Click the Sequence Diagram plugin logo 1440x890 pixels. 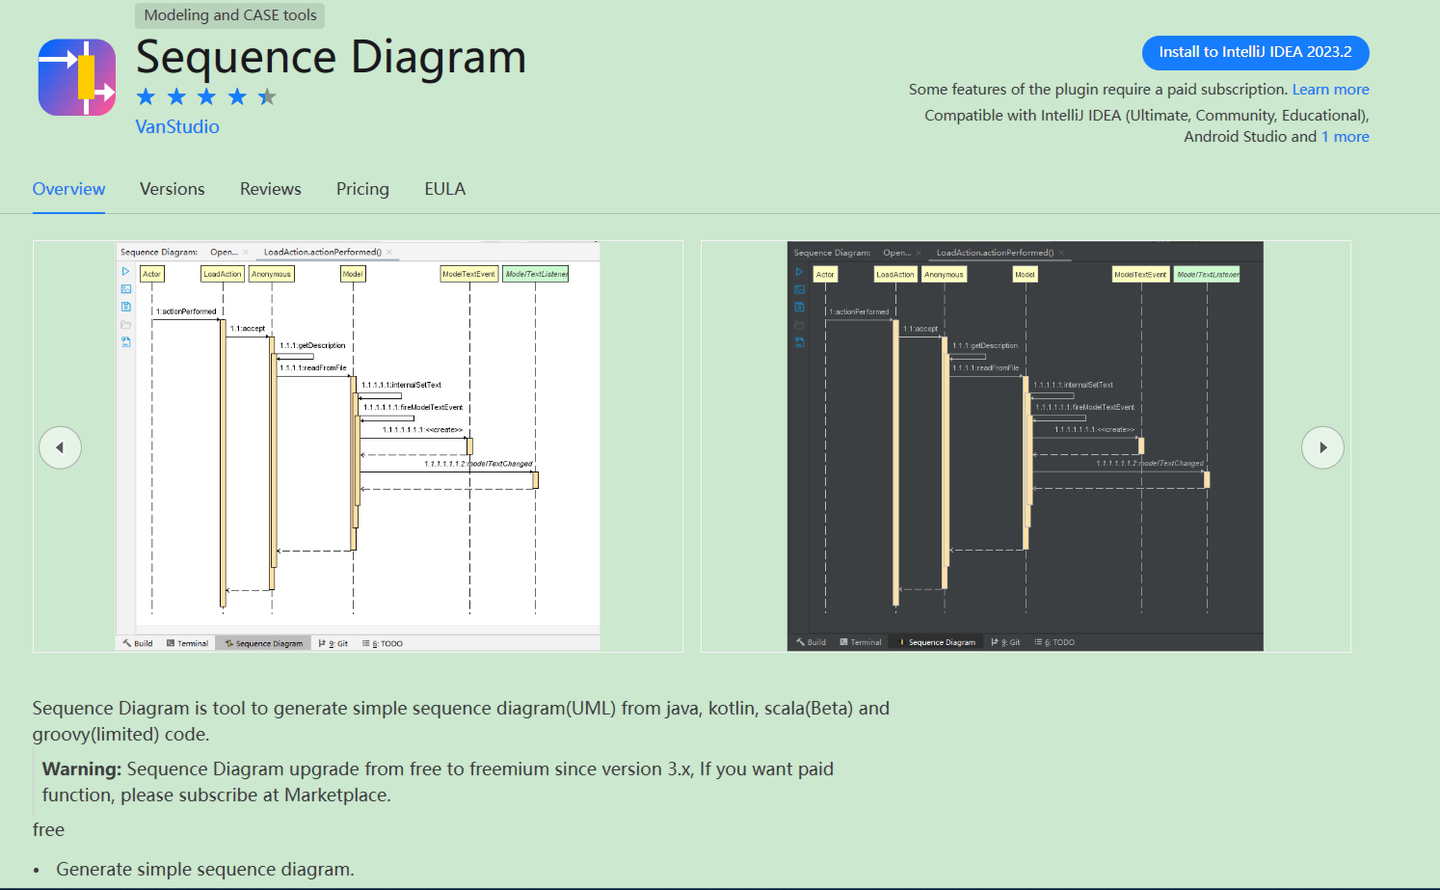coord(76,77)
